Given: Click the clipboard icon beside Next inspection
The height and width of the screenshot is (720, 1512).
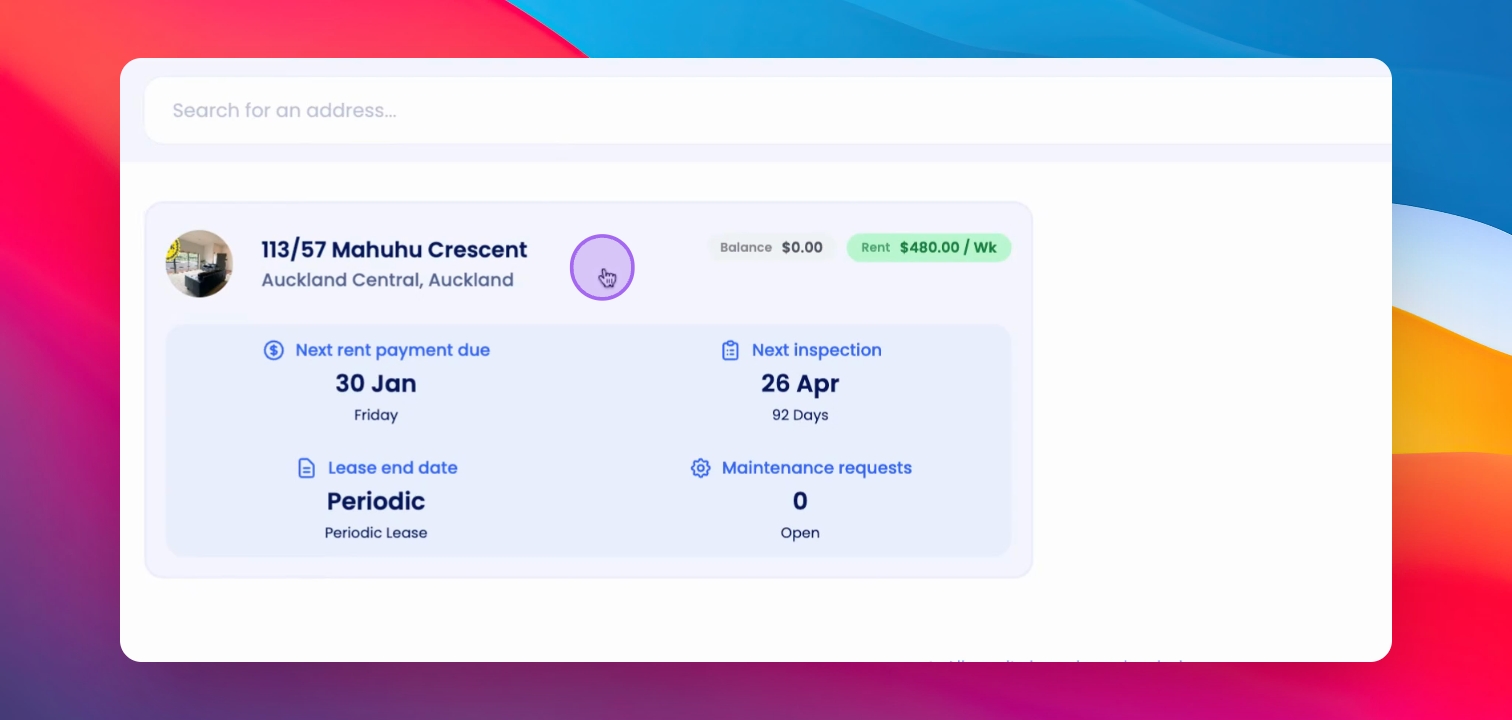Looking at the screenshot, I should pyautogui.click(x=731, y=350).
